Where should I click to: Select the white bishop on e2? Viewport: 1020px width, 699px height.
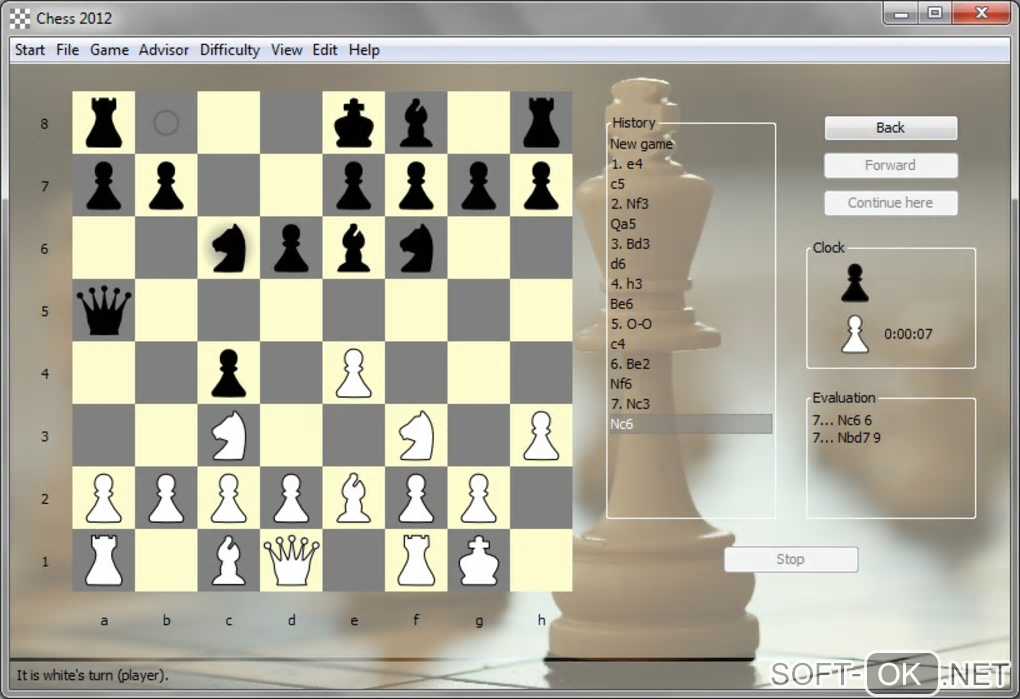[354, 497]
